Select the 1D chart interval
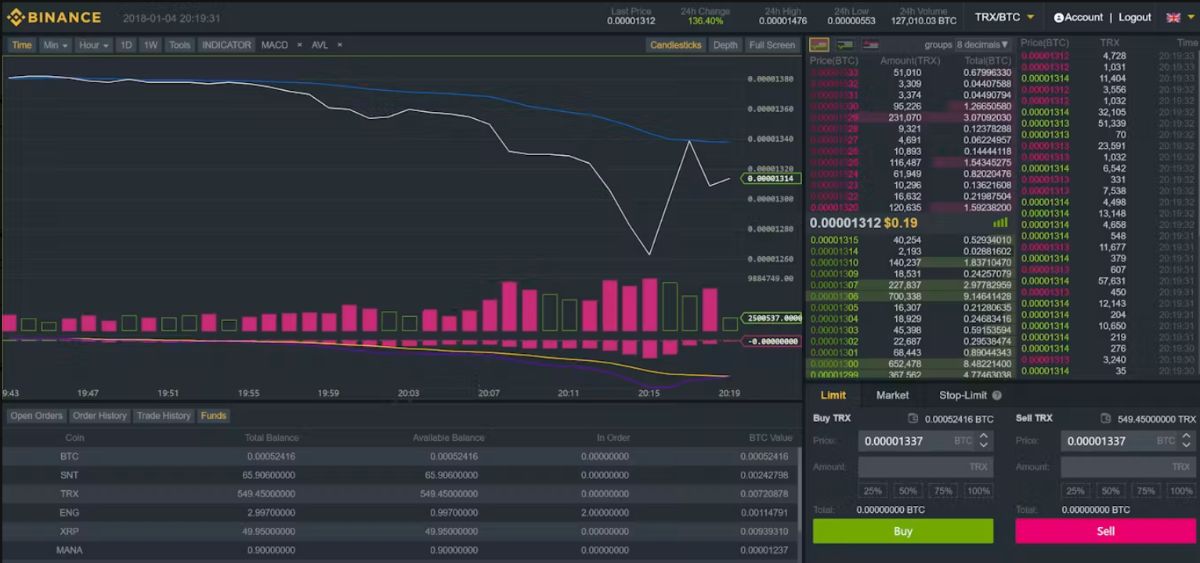 click(126, 45)
